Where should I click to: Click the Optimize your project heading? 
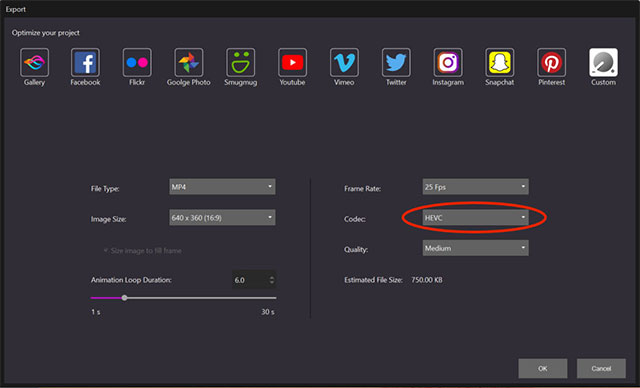[x=46, y=33]
